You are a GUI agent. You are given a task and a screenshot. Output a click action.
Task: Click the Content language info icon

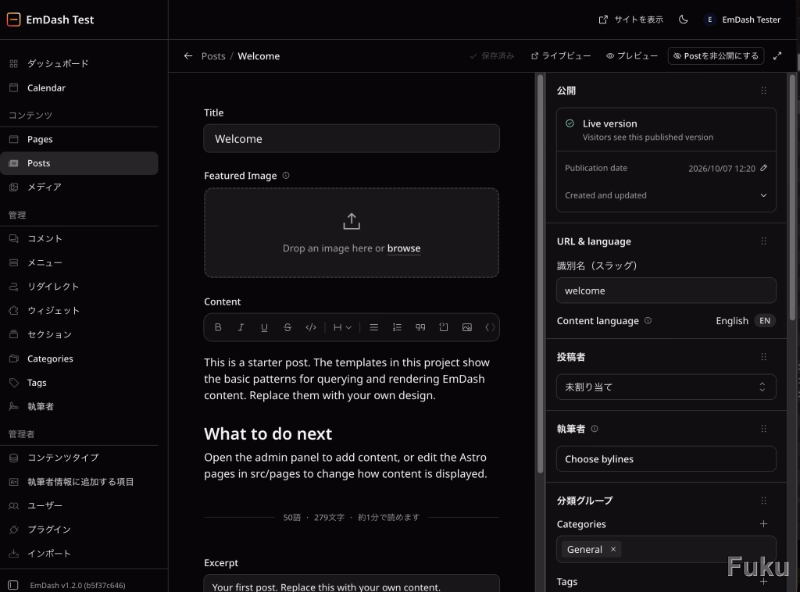[648, 320]
